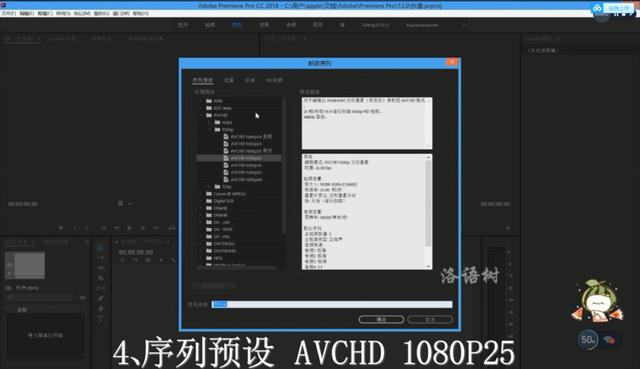This screenshot has height=369, width=640.
Task: Open the 窗口(W) menu
Action: point(121,13)
